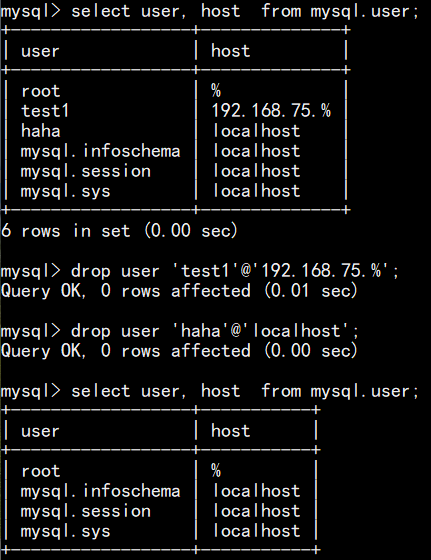This screenshot has height=560, width=431.
Task: Click the "host" column header in first table
Action: click(x=231, y=51)
